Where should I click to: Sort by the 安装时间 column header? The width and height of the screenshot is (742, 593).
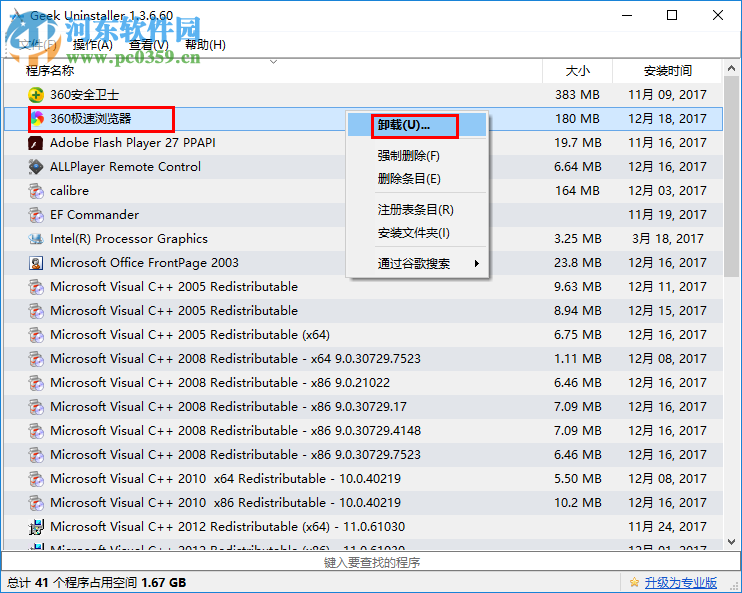point(667,71)
